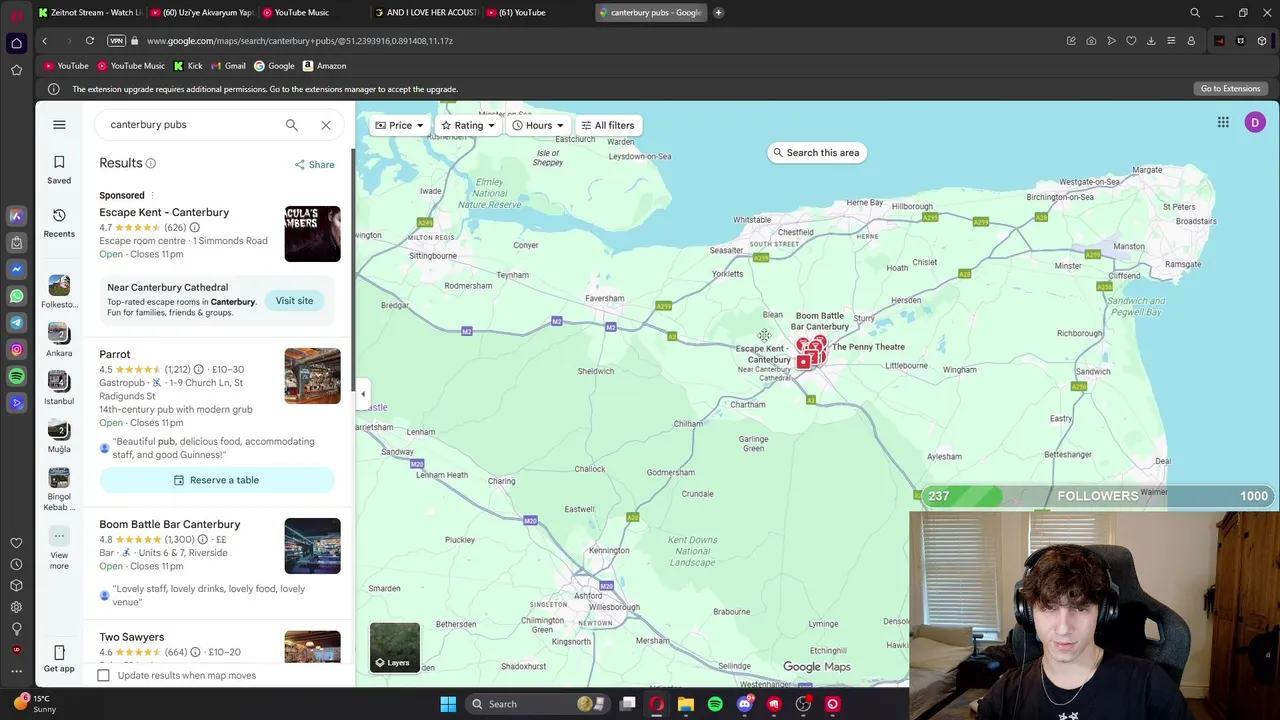Open Telegram in Opera sidebar
This screenshot has height=720, width=1280.
(17, 322)
